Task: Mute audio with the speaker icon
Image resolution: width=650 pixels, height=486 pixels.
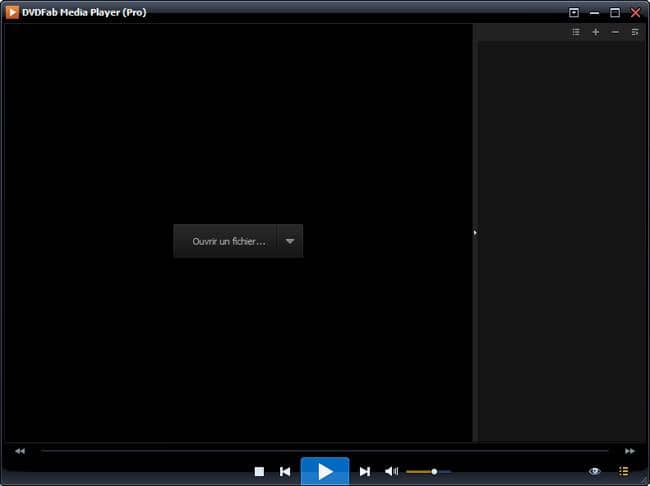Action: (391, 471)
